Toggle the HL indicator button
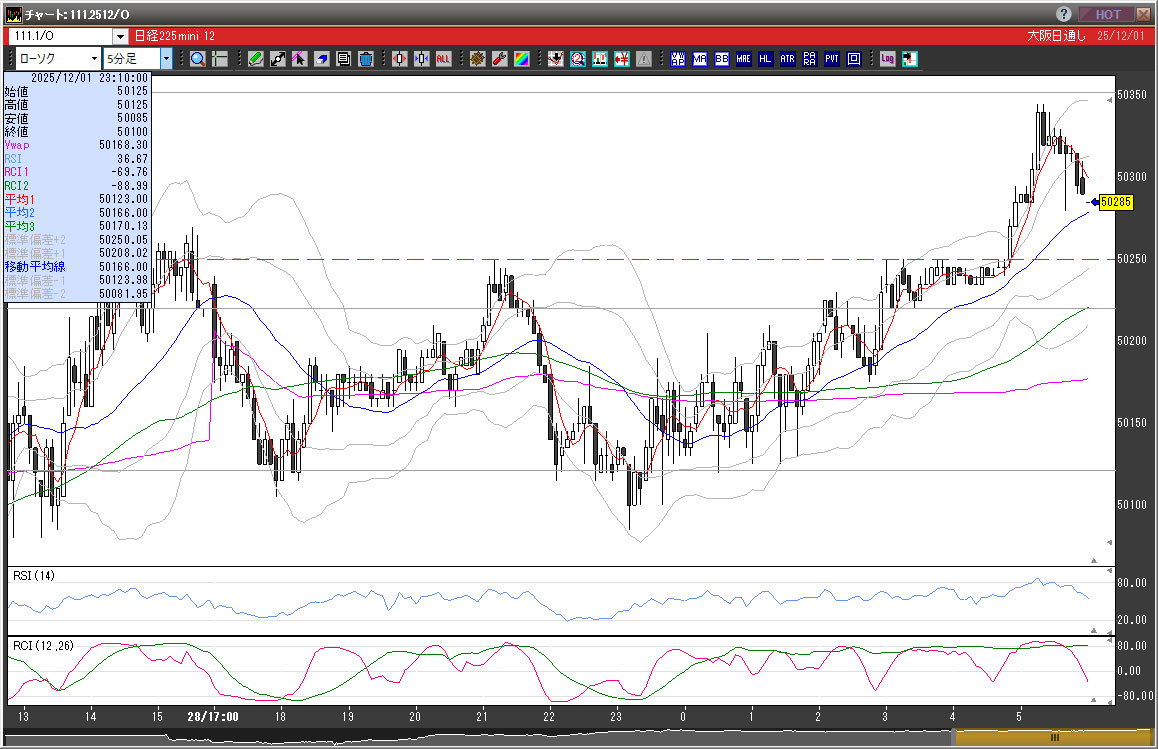 (765, 59)
